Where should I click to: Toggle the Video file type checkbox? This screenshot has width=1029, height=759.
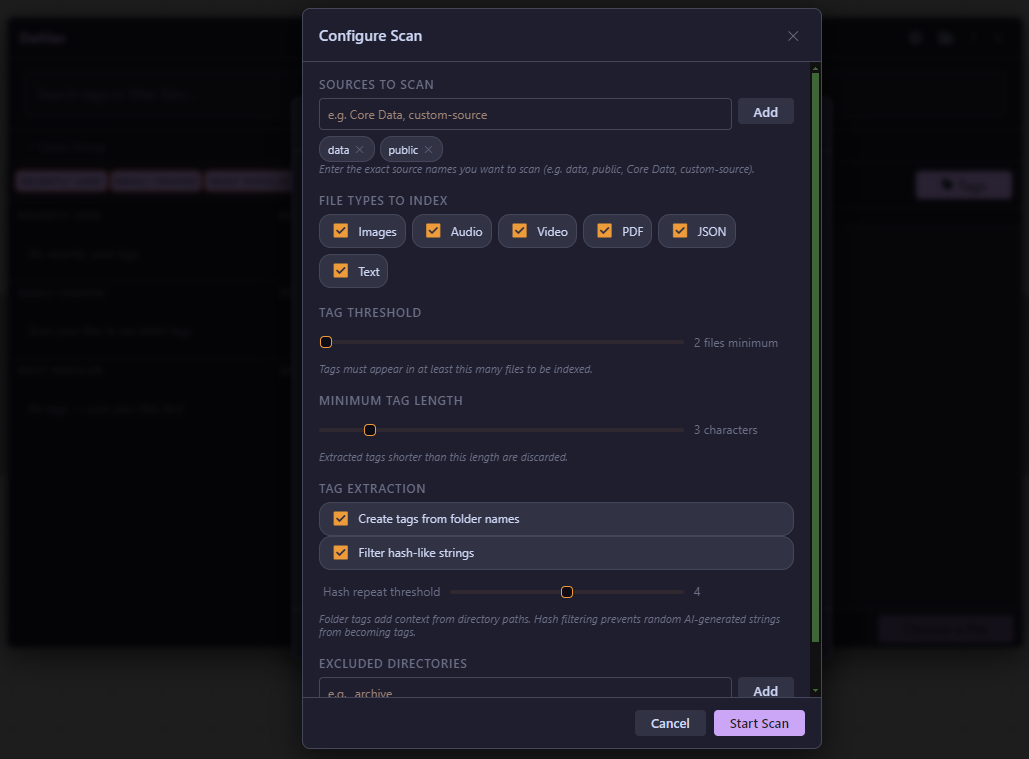click(519, 231)
